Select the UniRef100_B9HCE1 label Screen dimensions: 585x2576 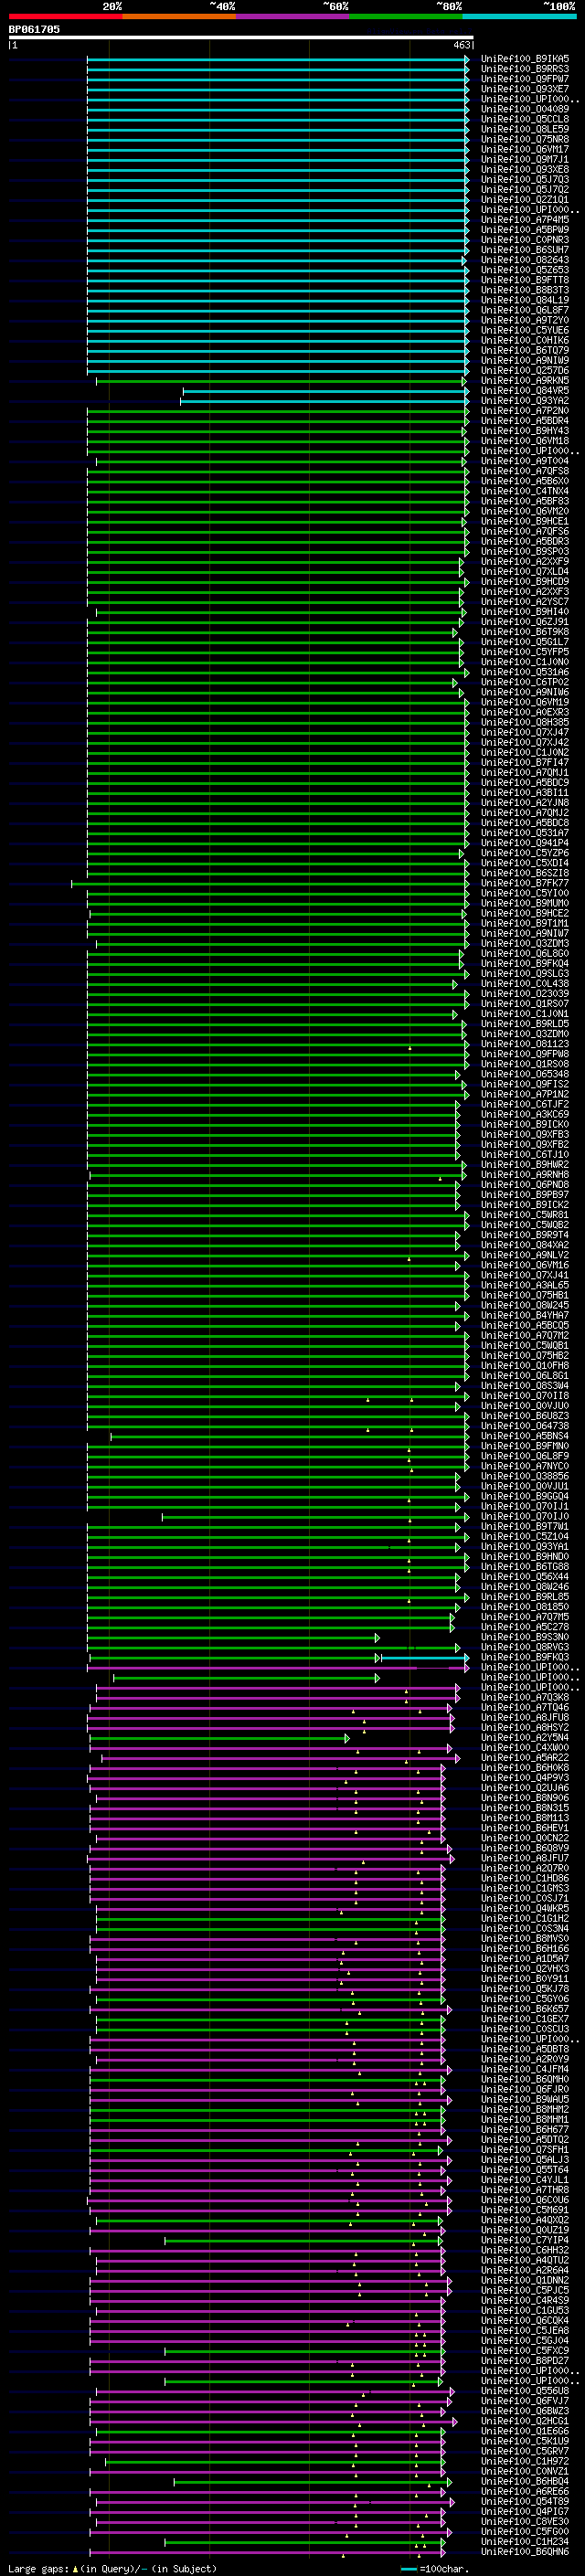click(525, 521)
